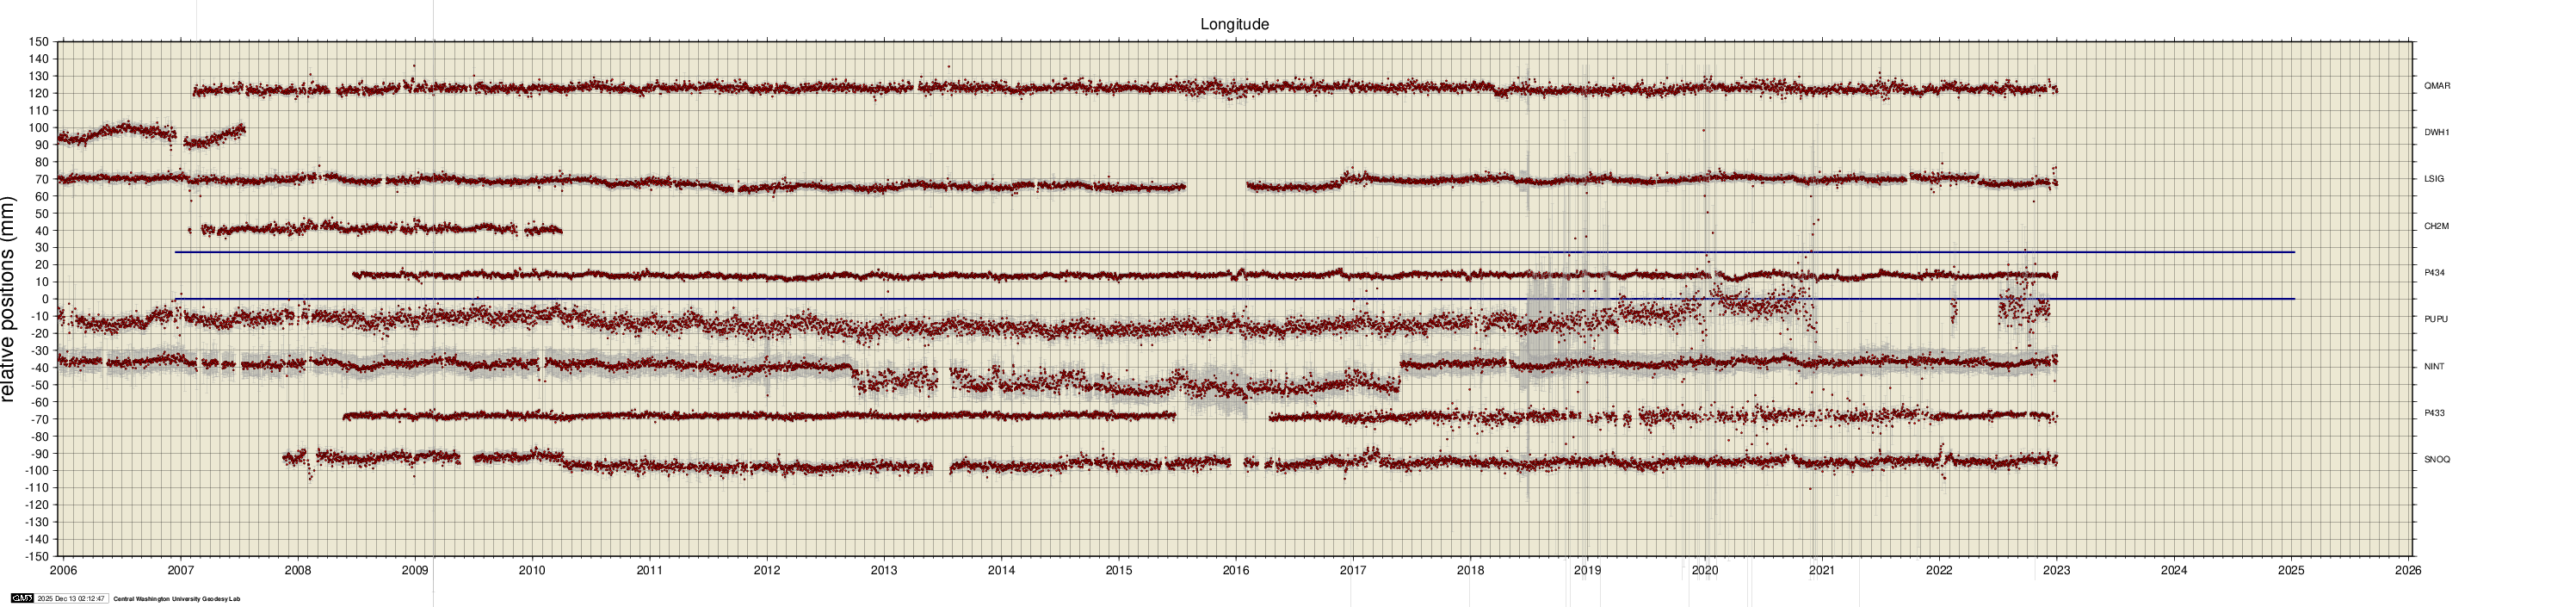
Task: Click the Central Washington University Geodesy Lab credit
Action: point(176,599)
